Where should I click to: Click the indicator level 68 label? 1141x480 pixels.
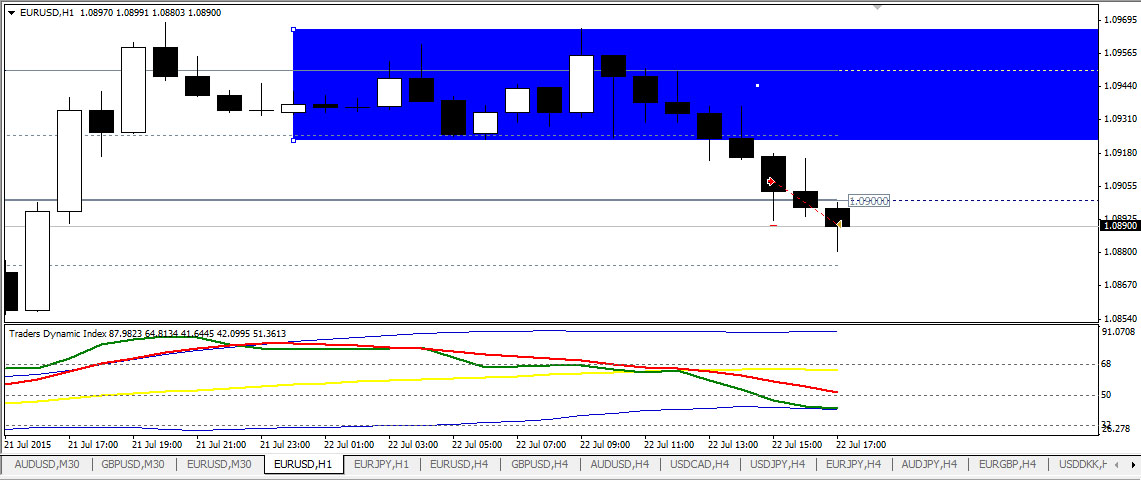click(1107, 364)
